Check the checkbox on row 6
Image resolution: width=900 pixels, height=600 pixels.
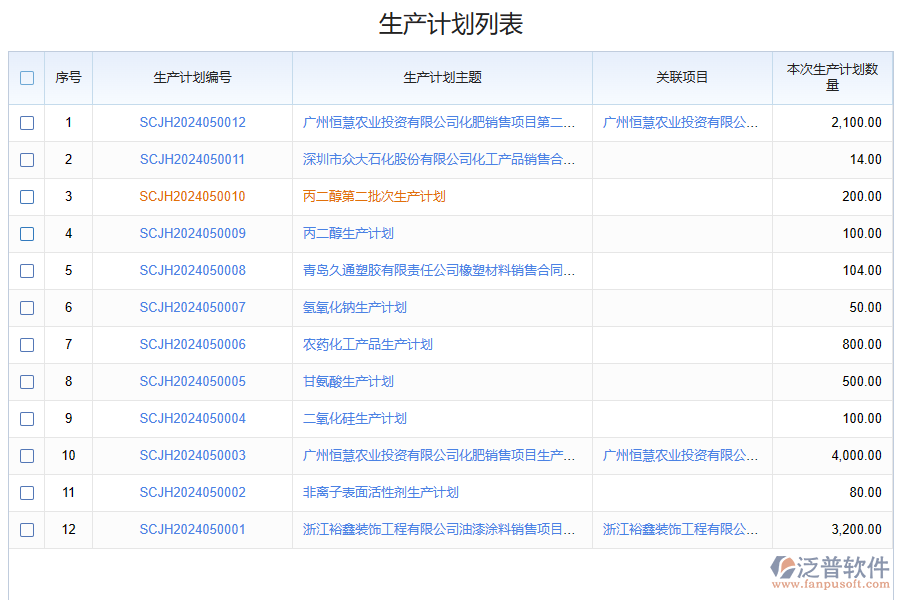26,307
